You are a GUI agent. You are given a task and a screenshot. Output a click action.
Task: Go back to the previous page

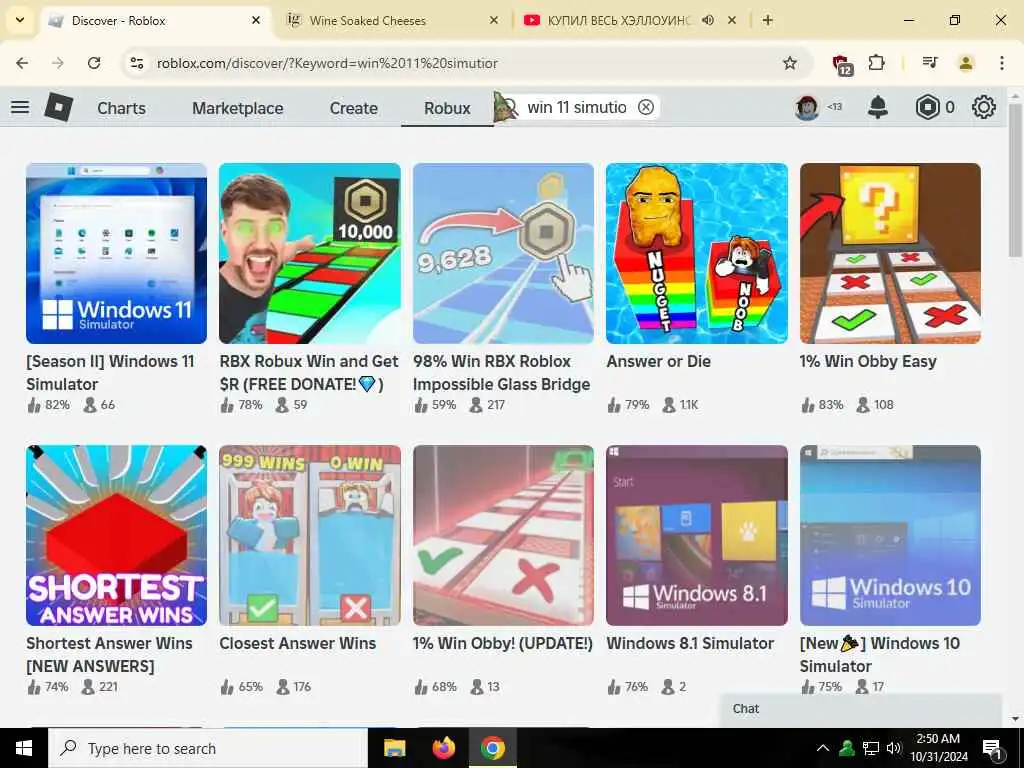[22, 63]
